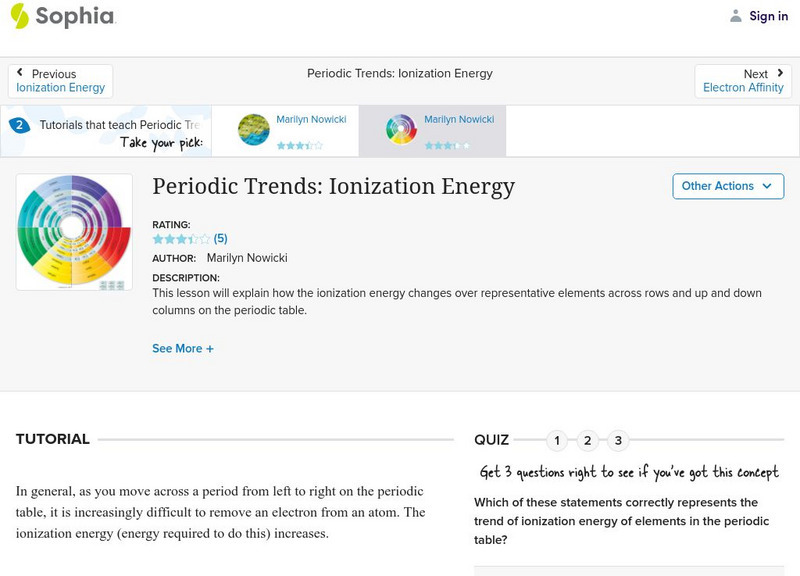Click the (5) ratings count link
The width and height of the screenshot is (800, 576).
(221, 239)
